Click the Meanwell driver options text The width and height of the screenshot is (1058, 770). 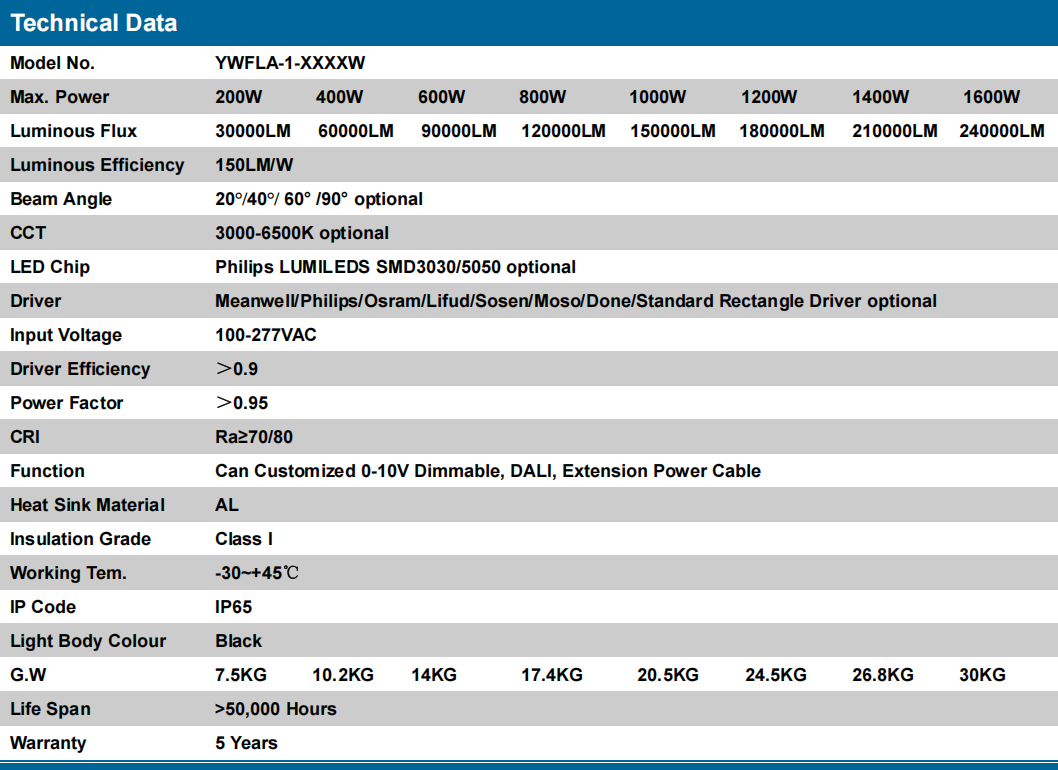[x=576, y=301]
